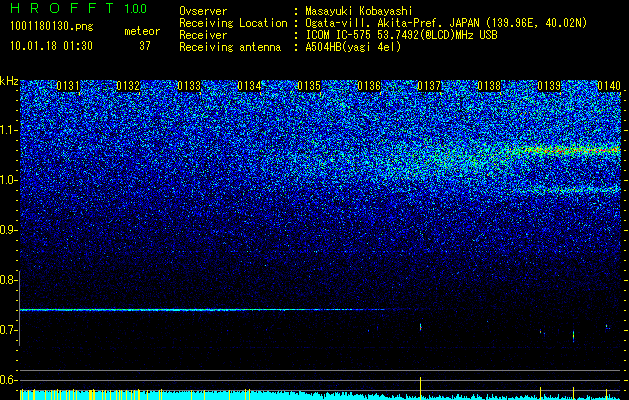Click the 0138 time marker

[x=489, y=86]
